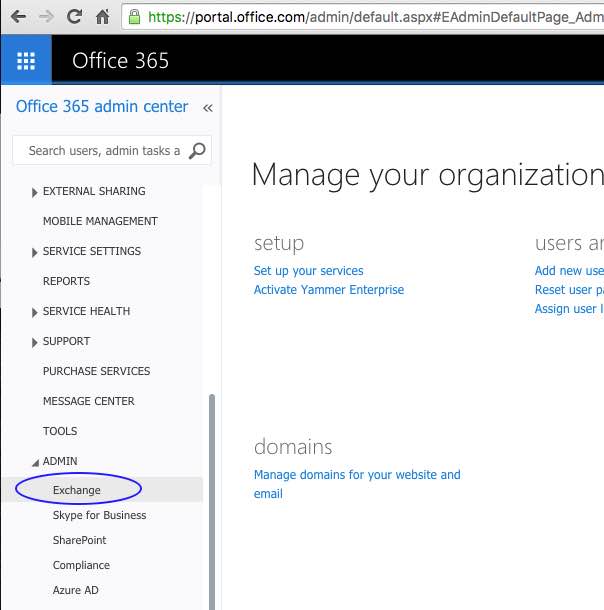Click the sidebar vertical scrollbar thumb
The height and width of the screenshot is (610, 604).
[x=212, y=502]
